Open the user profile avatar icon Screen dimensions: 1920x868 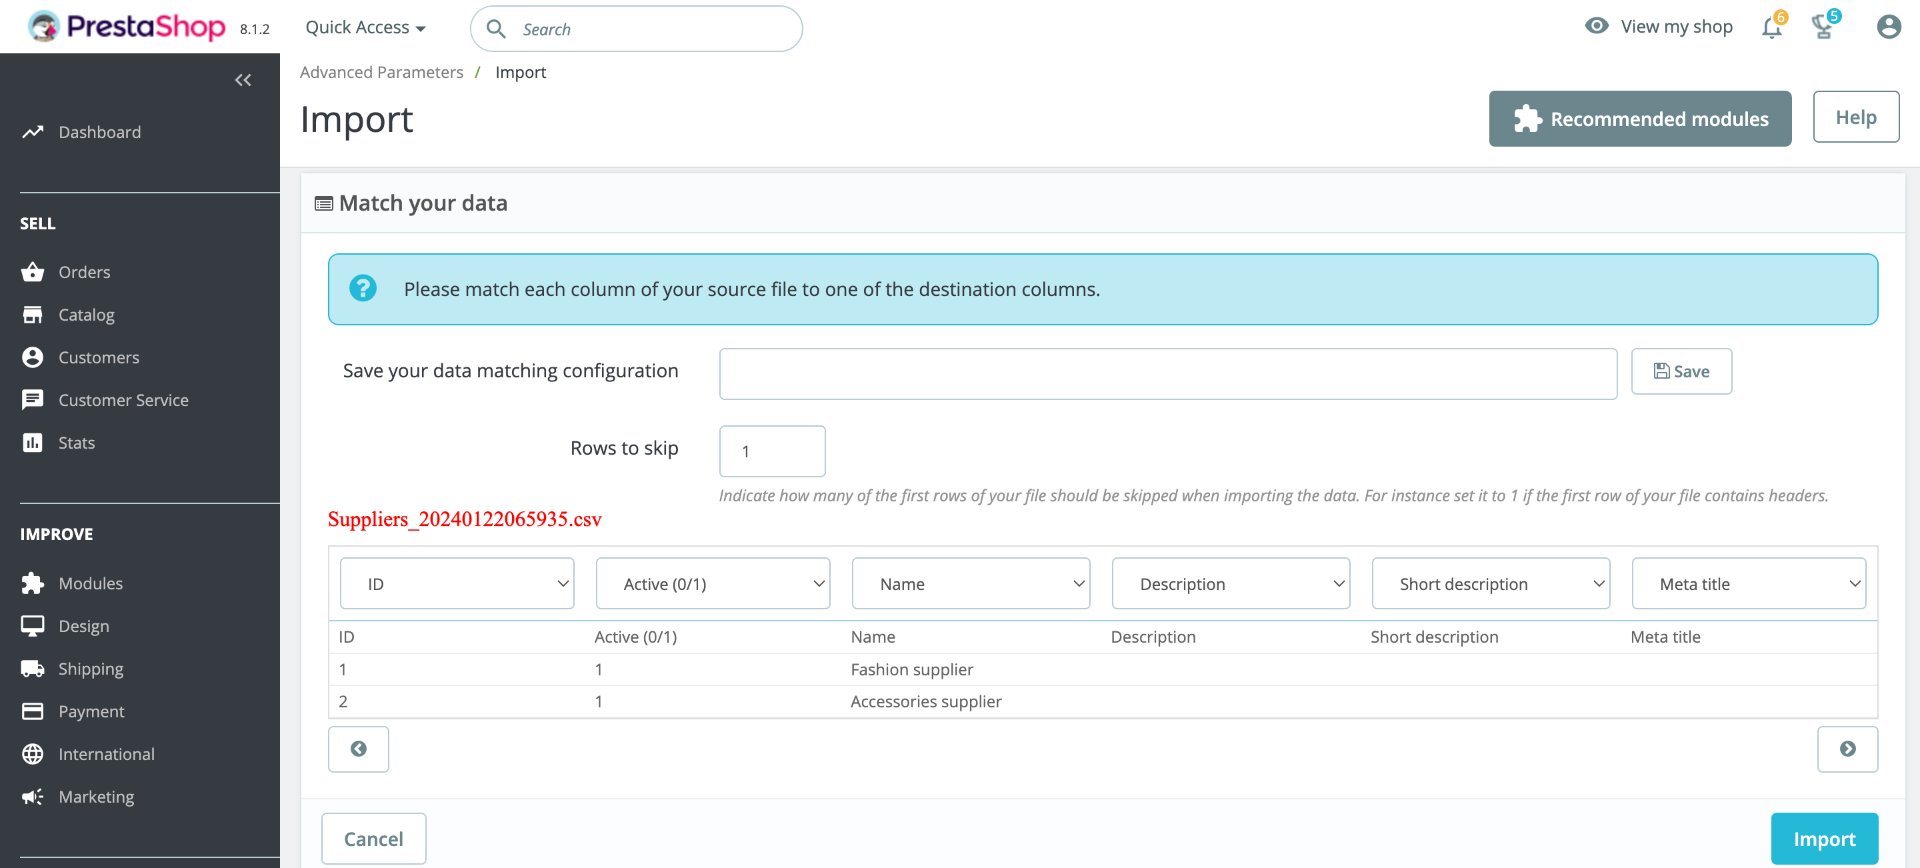tap(1889, 27)
